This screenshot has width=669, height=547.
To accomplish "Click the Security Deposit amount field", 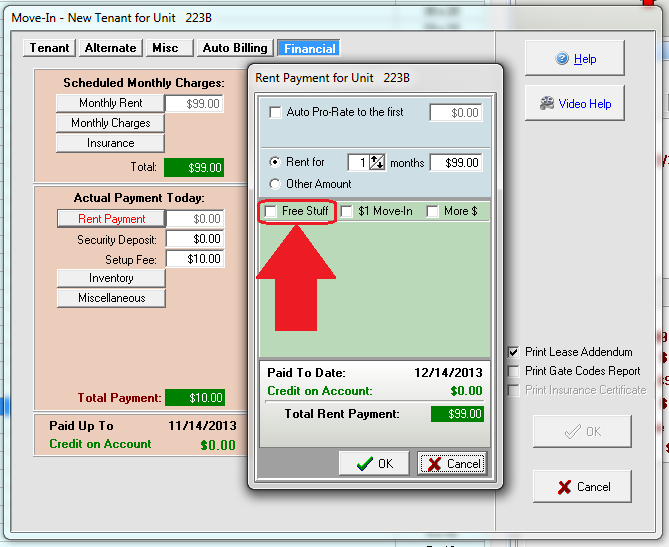I will 195,239.
